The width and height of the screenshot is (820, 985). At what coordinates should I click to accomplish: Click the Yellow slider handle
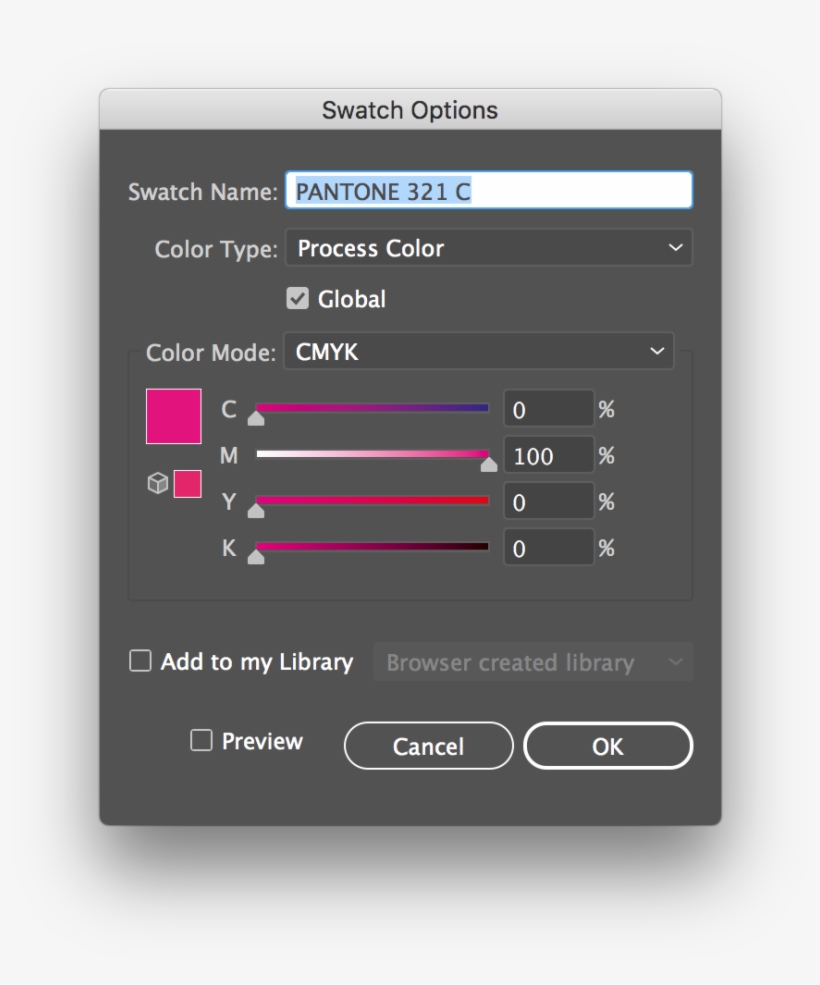[256, 510]
